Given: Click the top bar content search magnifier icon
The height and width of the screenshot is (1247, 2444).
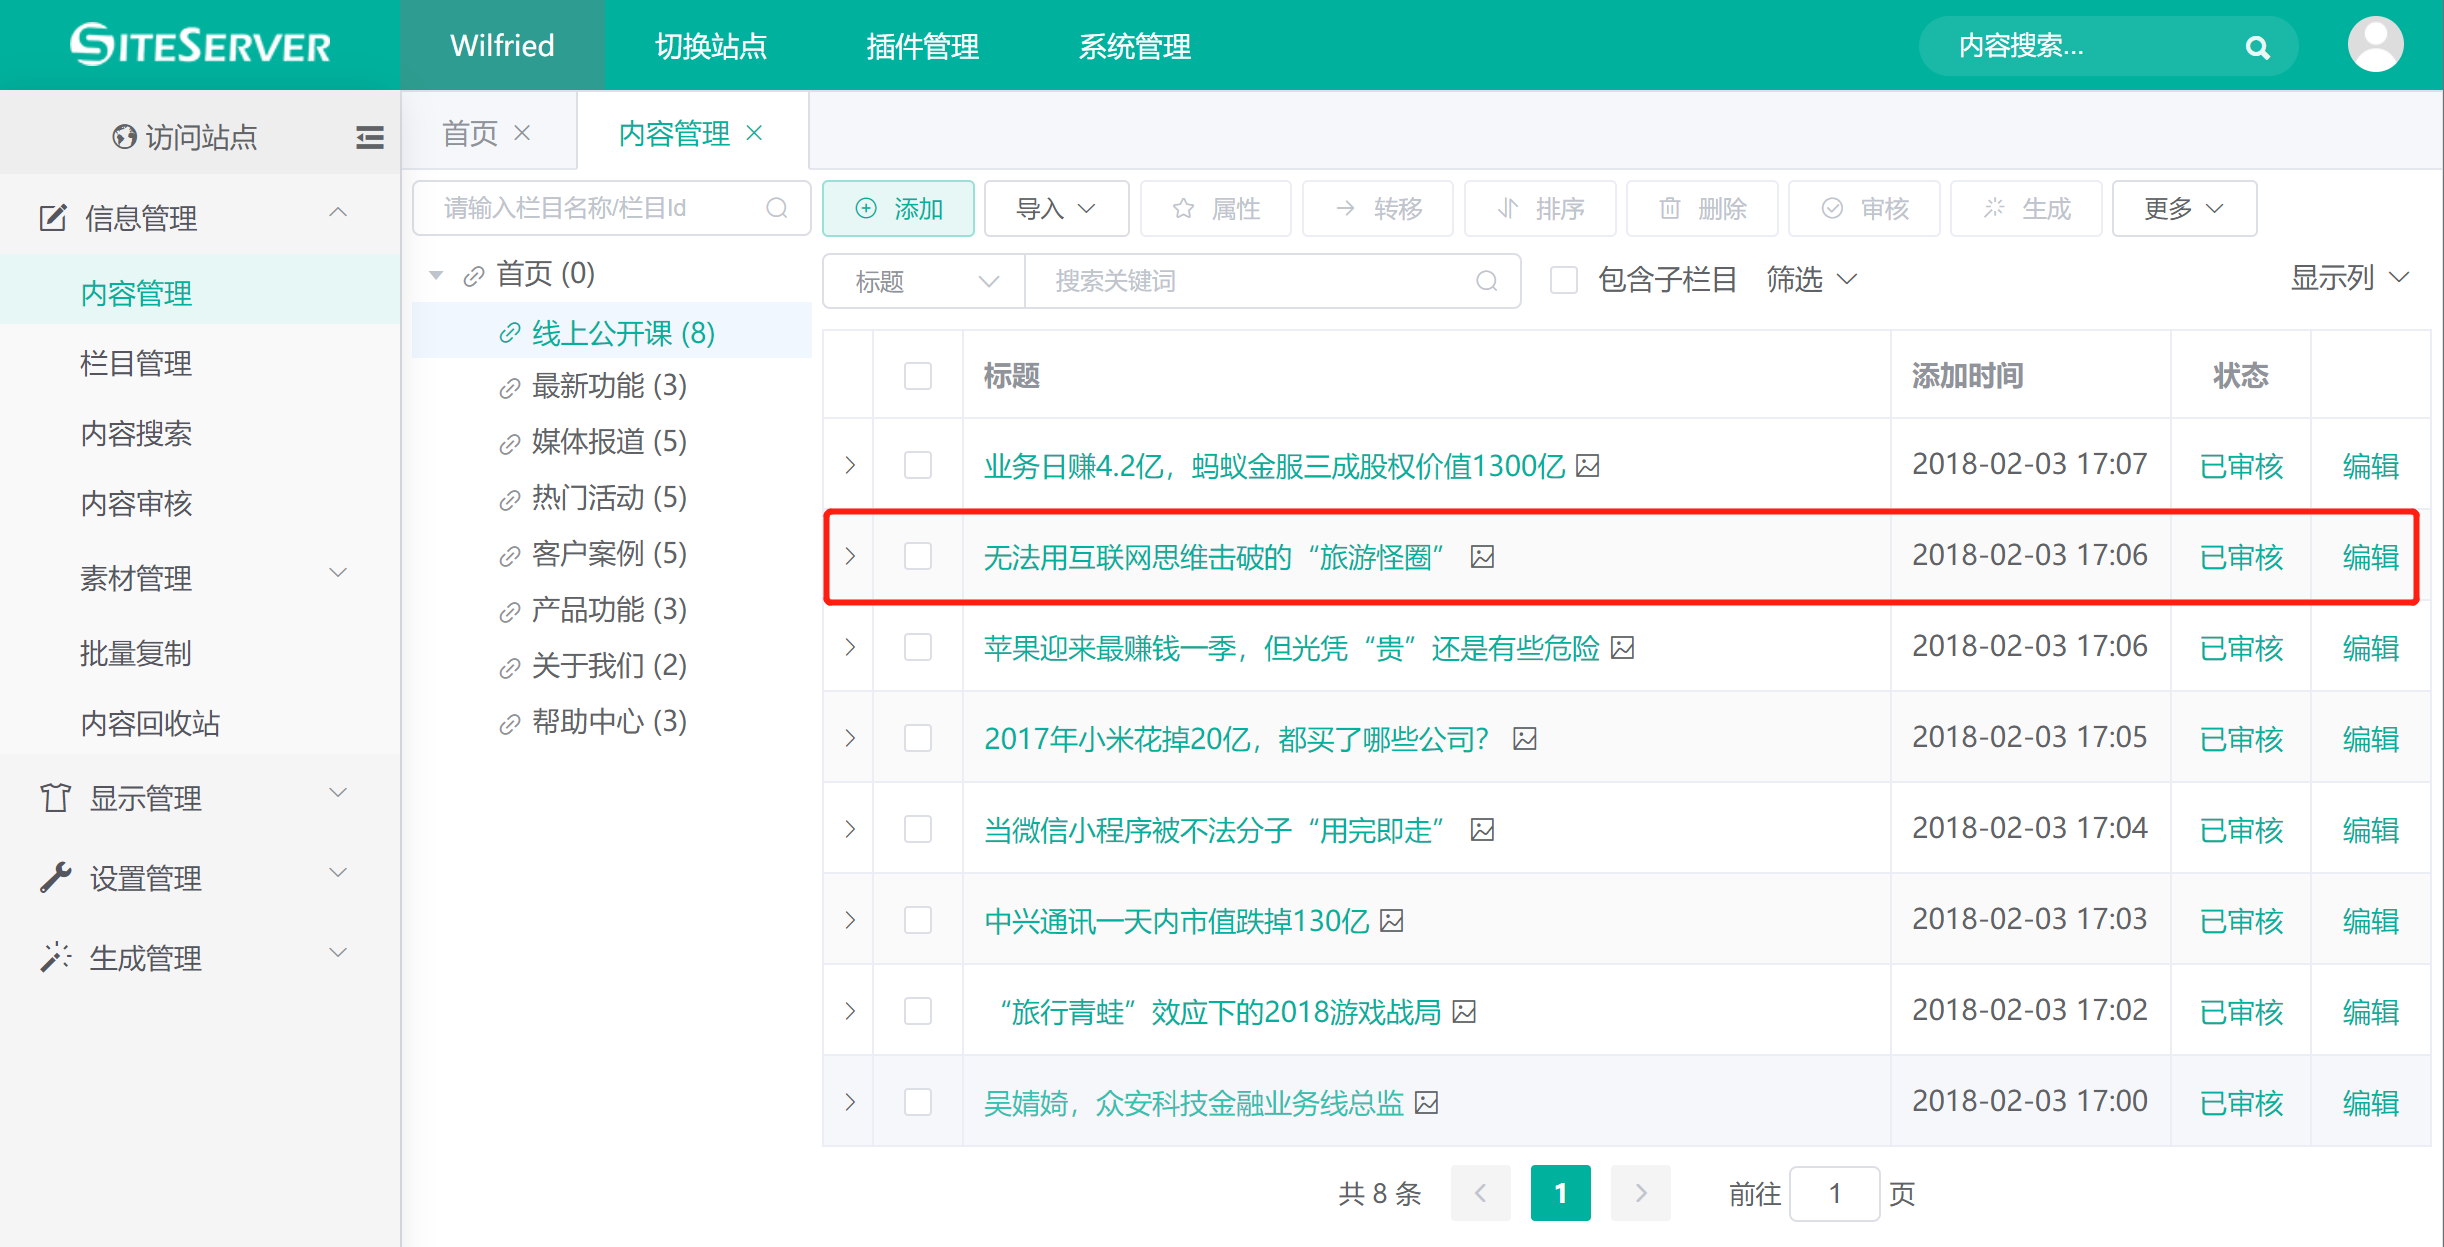Looking at the screenshot, I should [x=2257, y=47].
